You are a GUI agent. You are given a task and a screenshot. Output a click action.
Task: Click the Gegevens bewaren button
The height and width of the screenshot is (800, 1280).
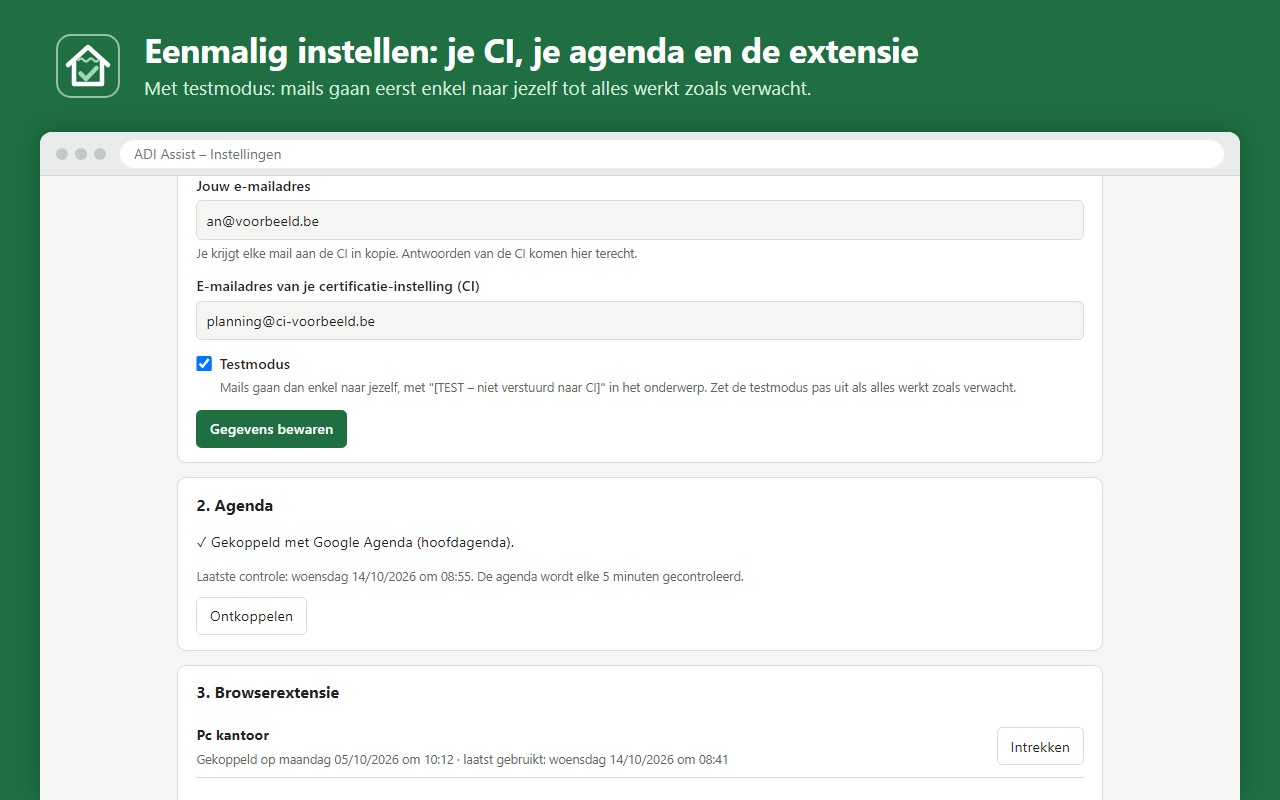[x=271, y=429]
